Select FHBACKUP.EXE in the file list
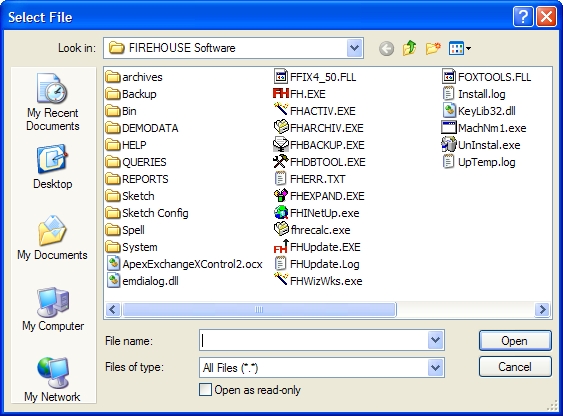 point(319,145)
